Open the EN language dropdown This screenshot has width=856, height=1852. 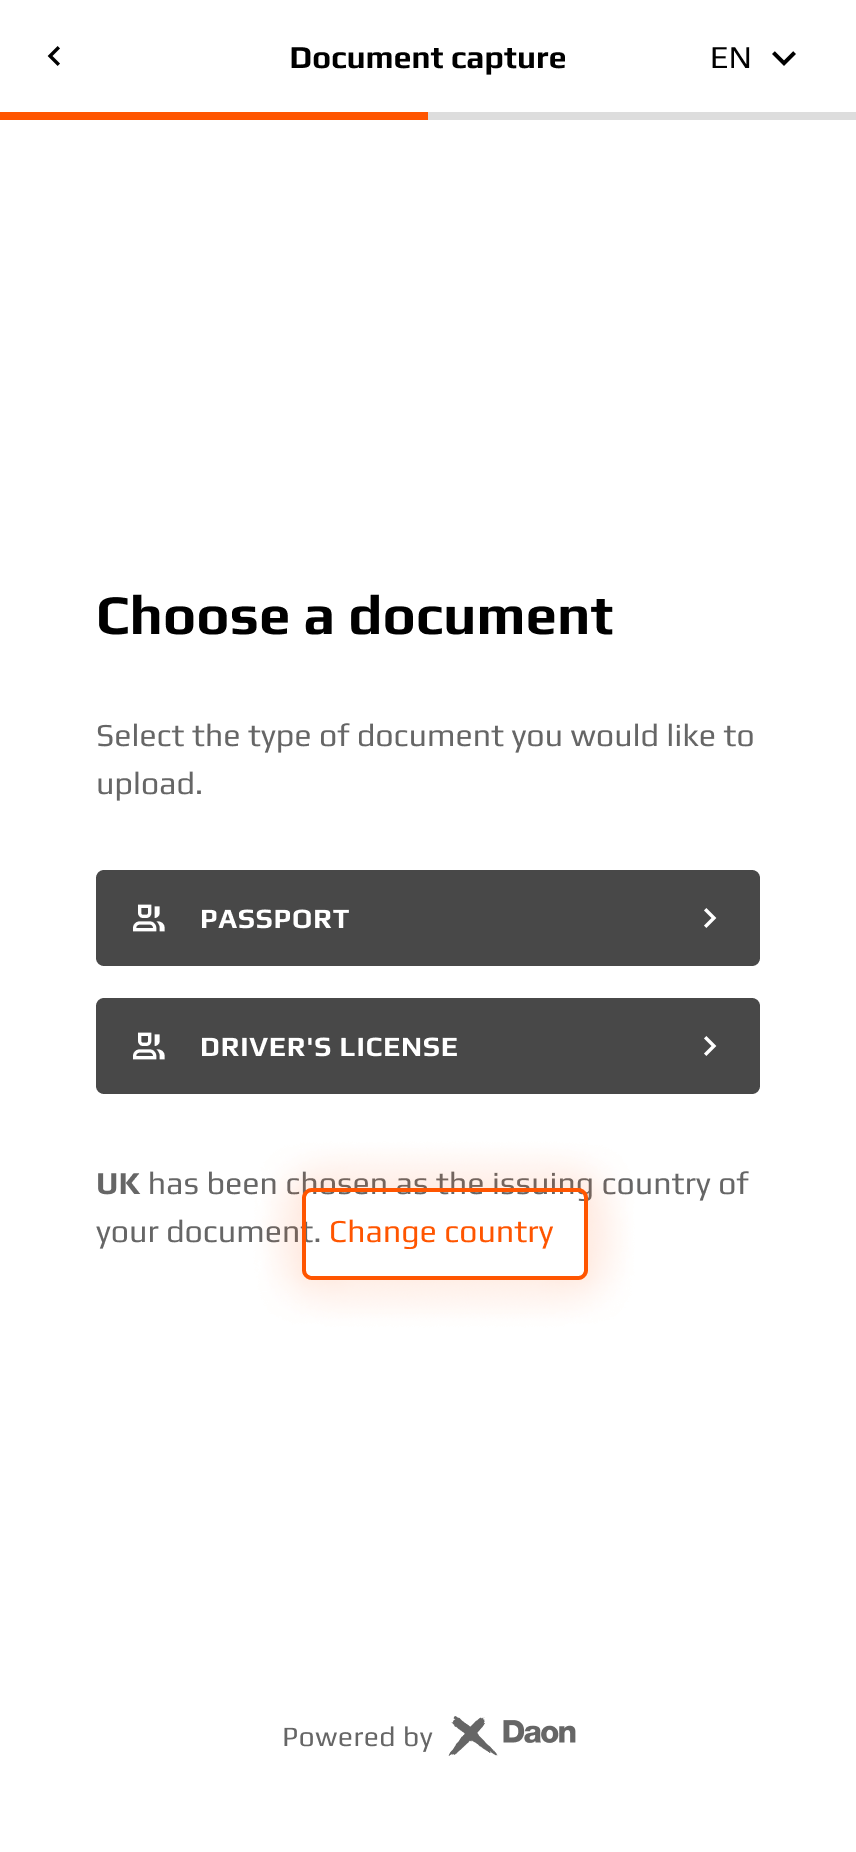(752, 58)
